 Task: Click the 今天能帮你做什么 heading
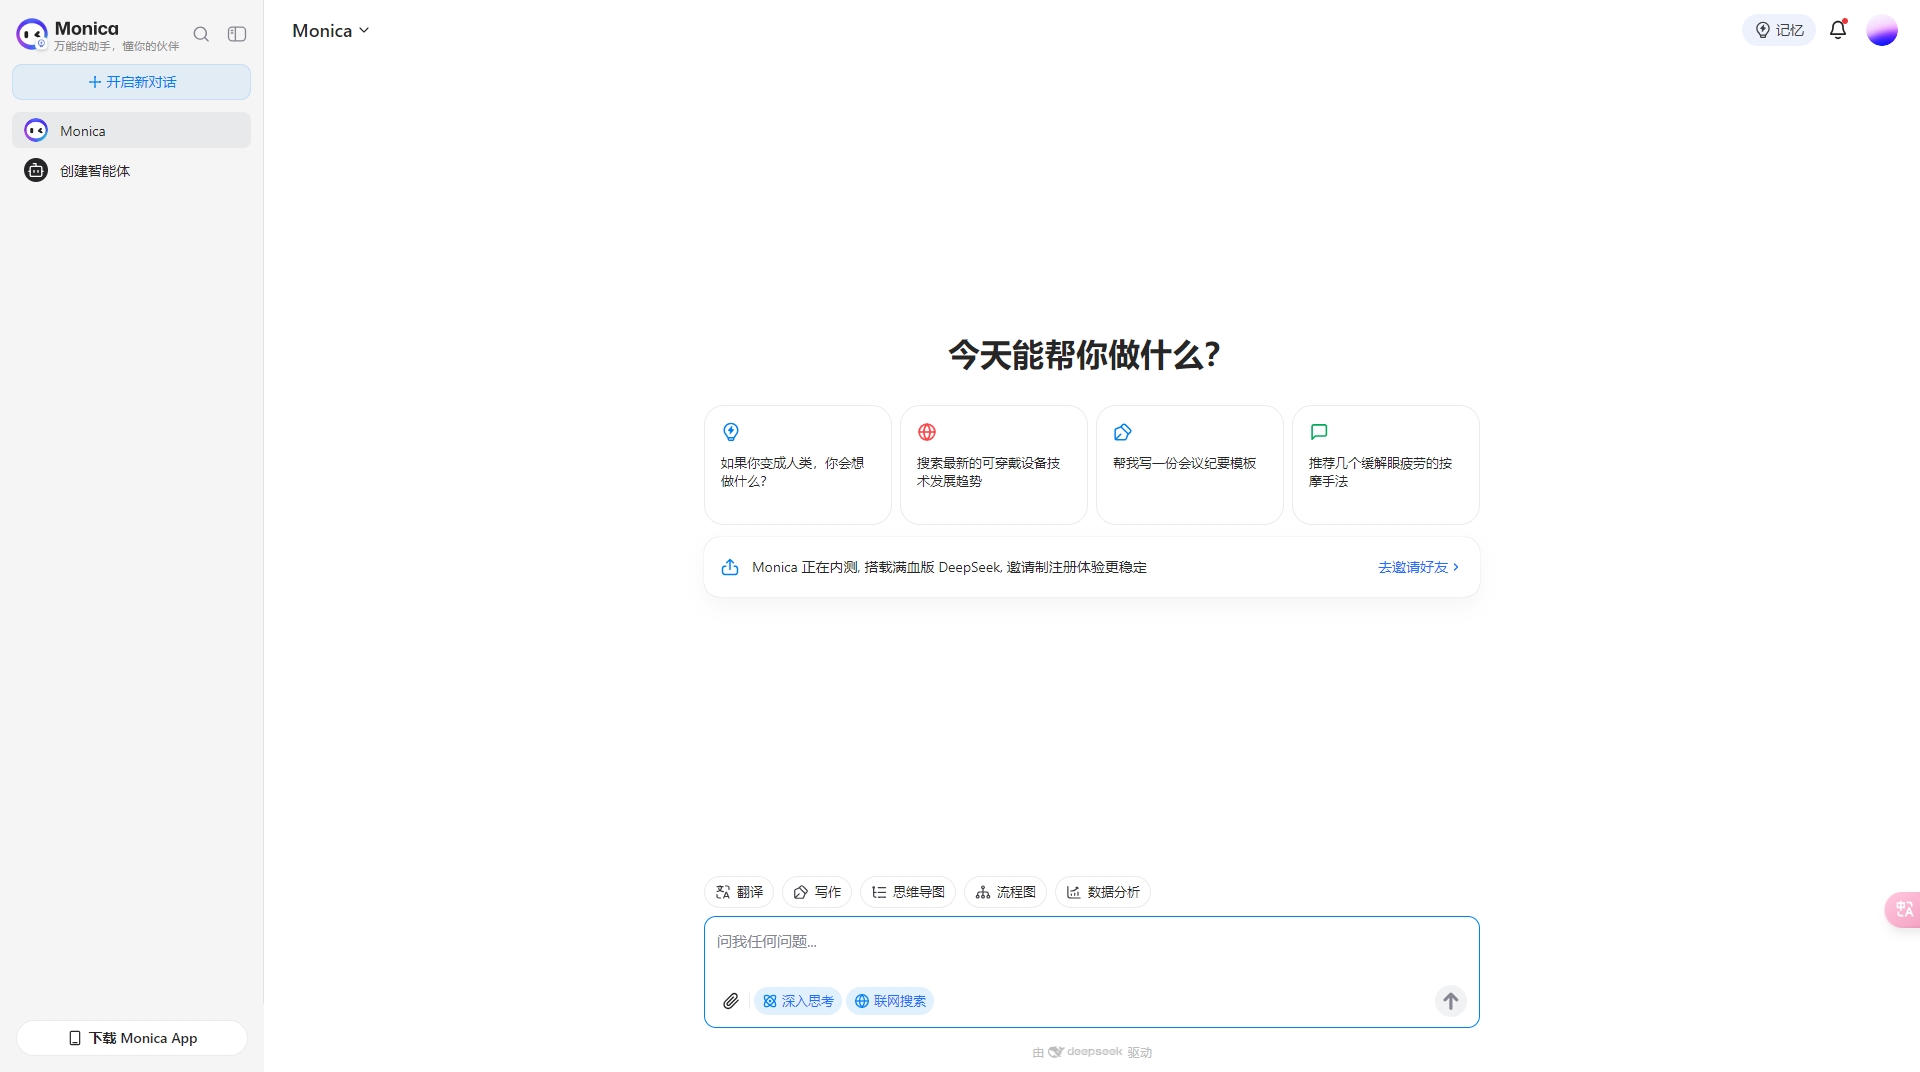pyautogui.click(x=1084, y=354)
